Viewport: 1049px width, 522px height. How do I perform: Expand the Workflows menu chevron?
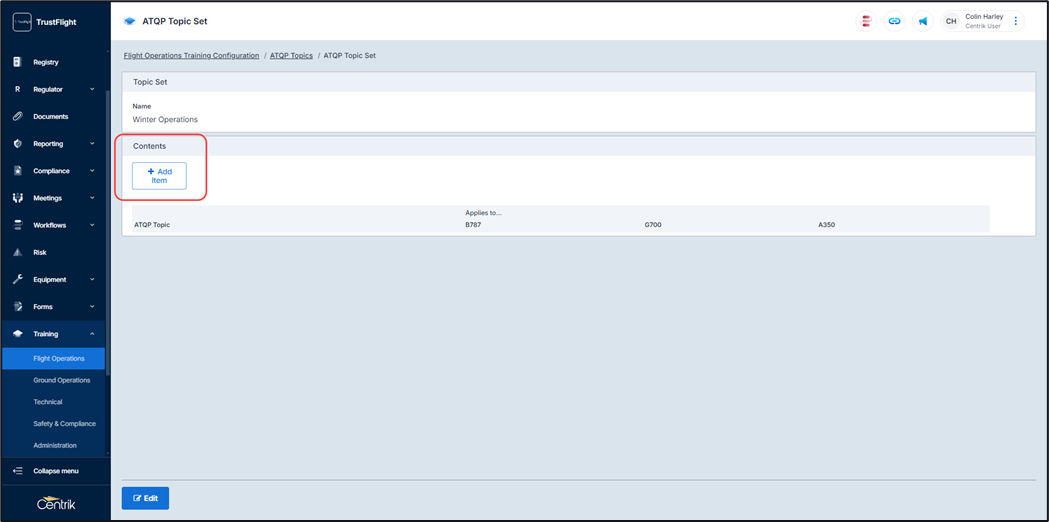click(92, 225)
